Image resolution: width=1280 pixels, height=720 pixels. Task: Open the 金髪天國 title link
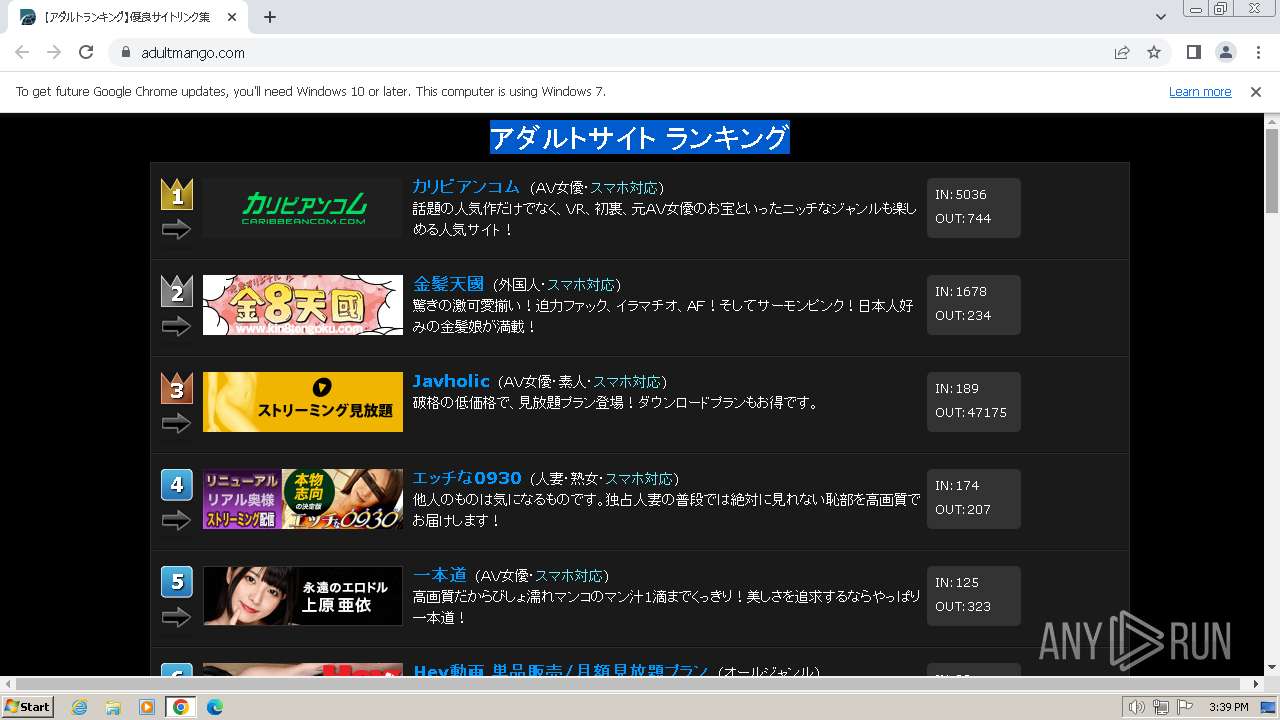pyautogui.click(x=448, y=284)
